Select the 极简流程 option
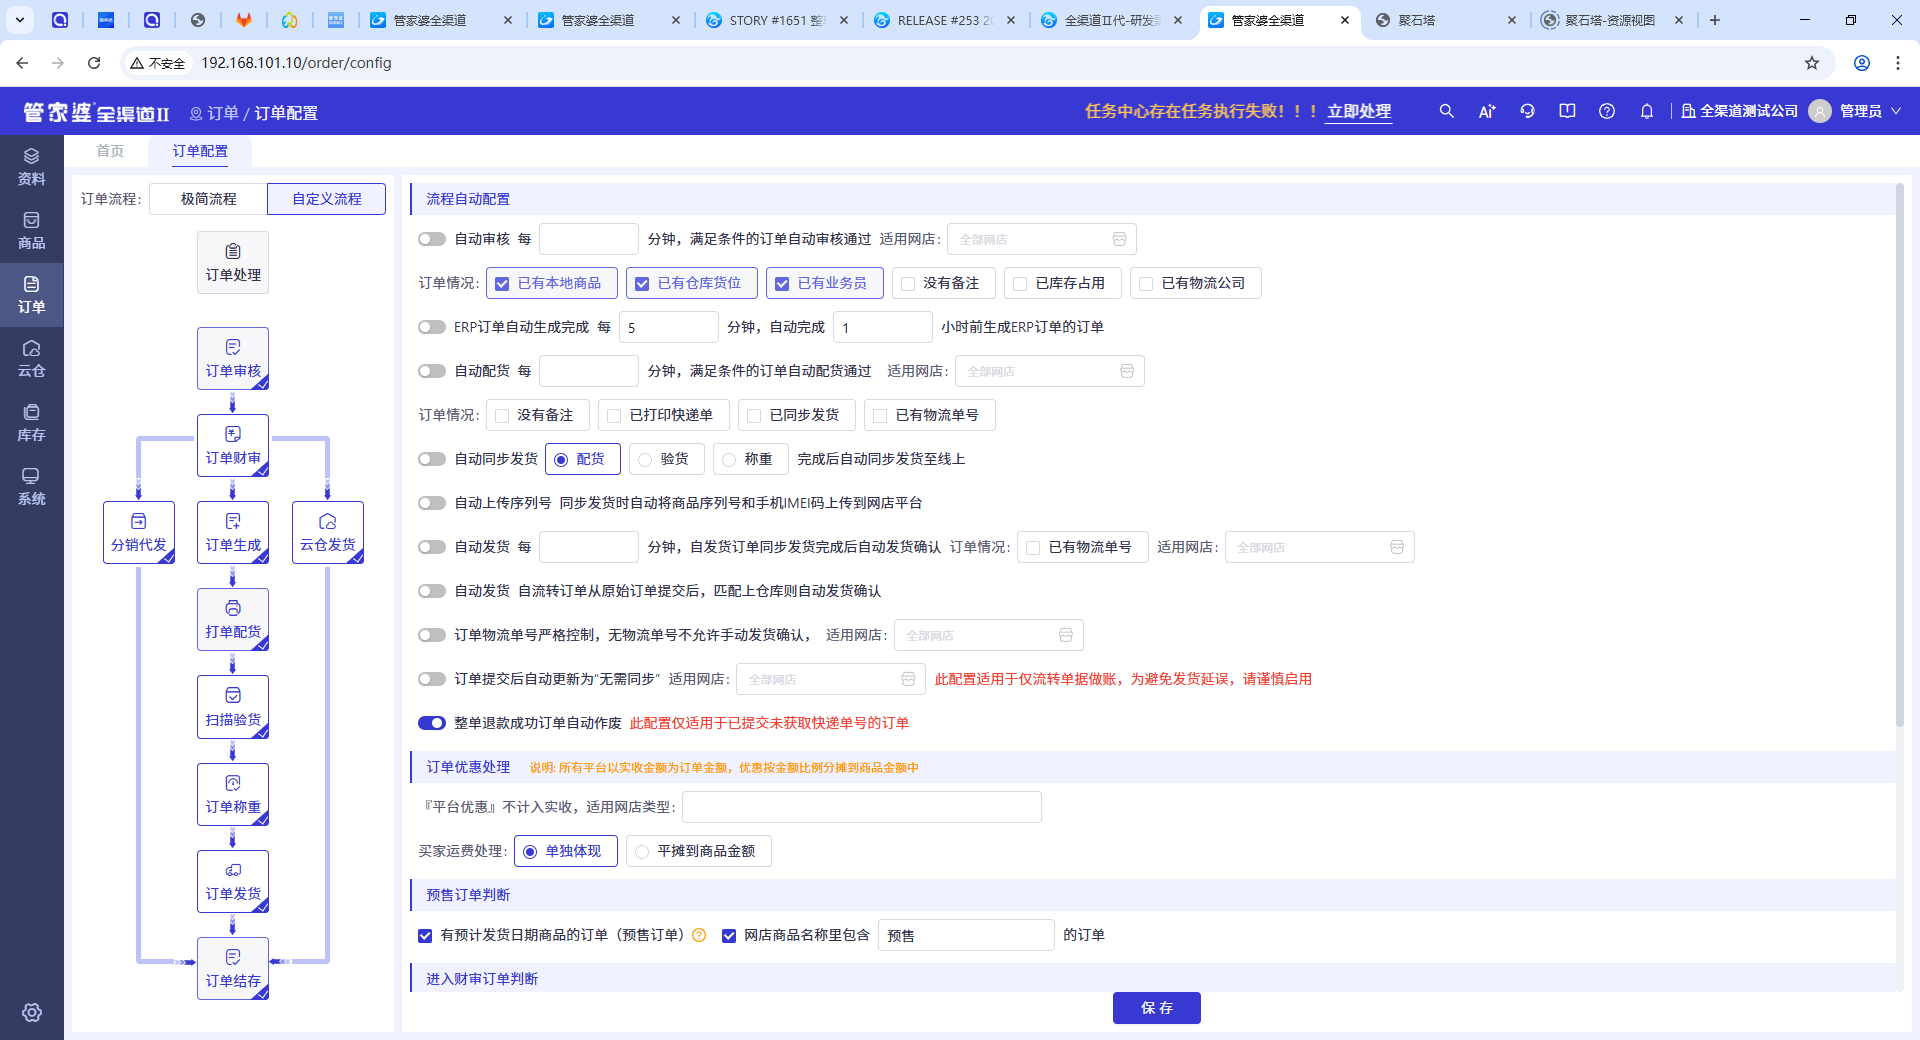 tap(208, 199)
